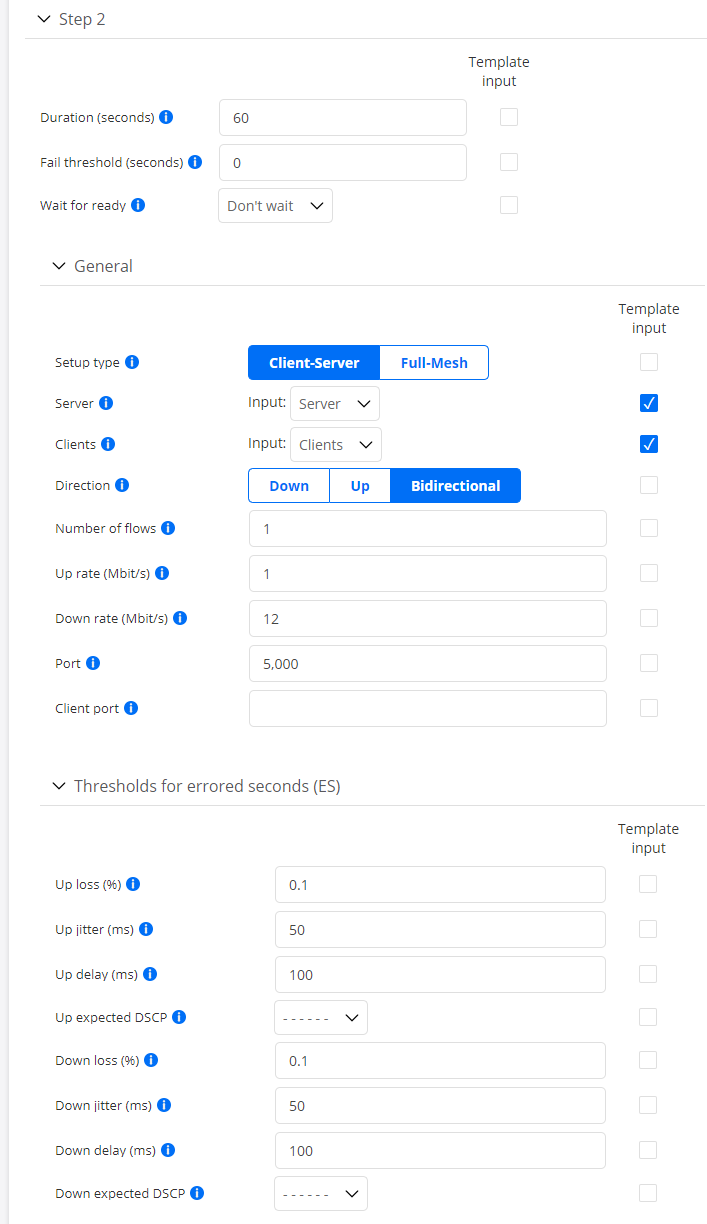Collapse the Thresholds for errored seconds section

coord(59,786)
